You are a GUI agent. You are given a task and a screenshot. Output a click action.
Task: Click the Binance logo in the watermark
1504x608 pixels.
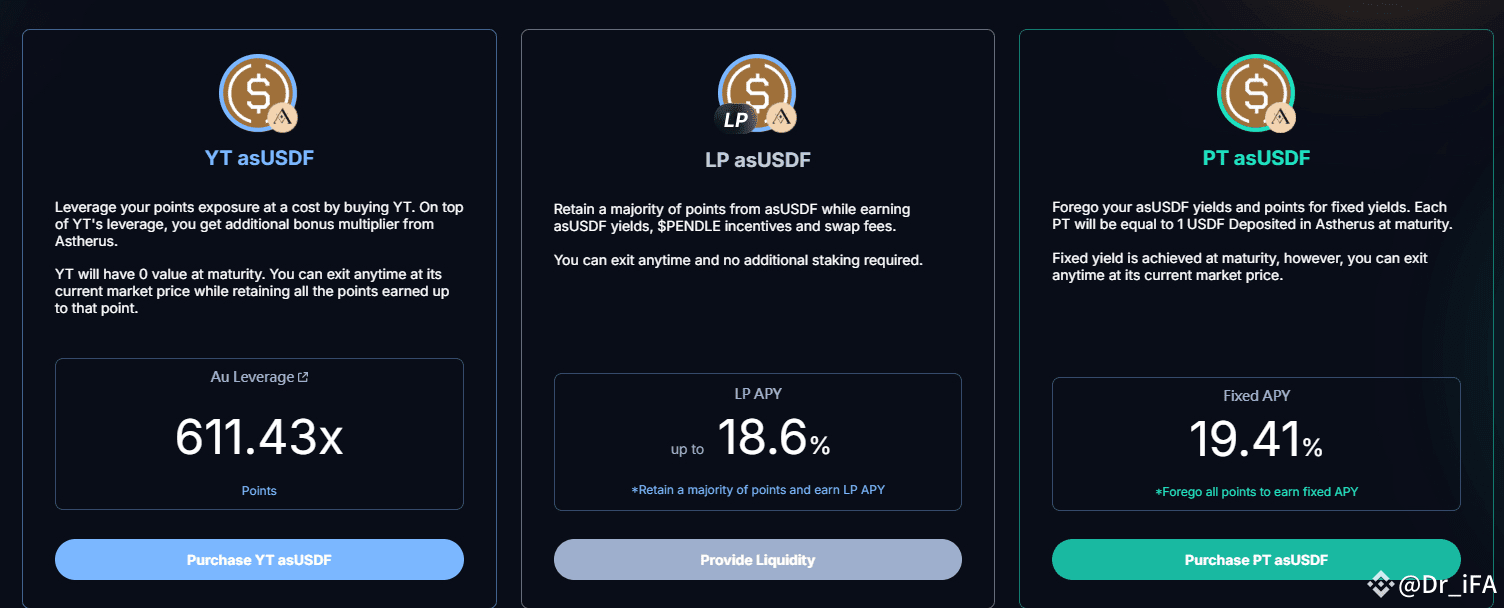pos(1382,583)
